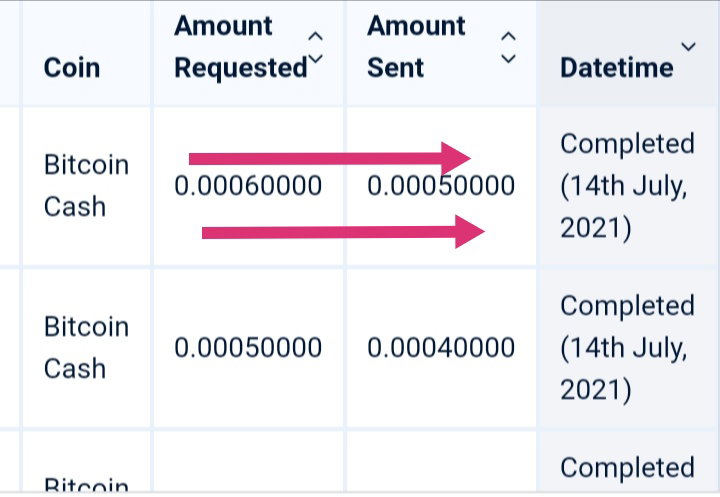Viewport: 720px width, 497px height.
Task: Sort by Amount Requested descending arrow
Action: [315, 59]
